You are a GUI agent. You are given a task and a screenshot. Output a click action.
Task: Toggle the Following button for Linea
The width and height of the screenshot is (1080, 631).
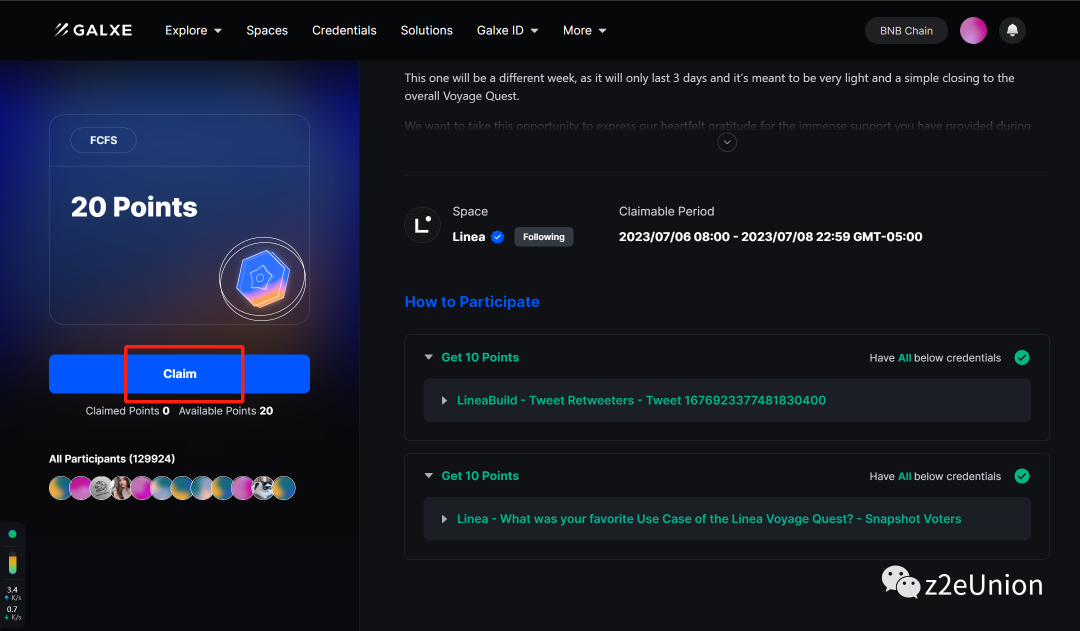(544, 237)
